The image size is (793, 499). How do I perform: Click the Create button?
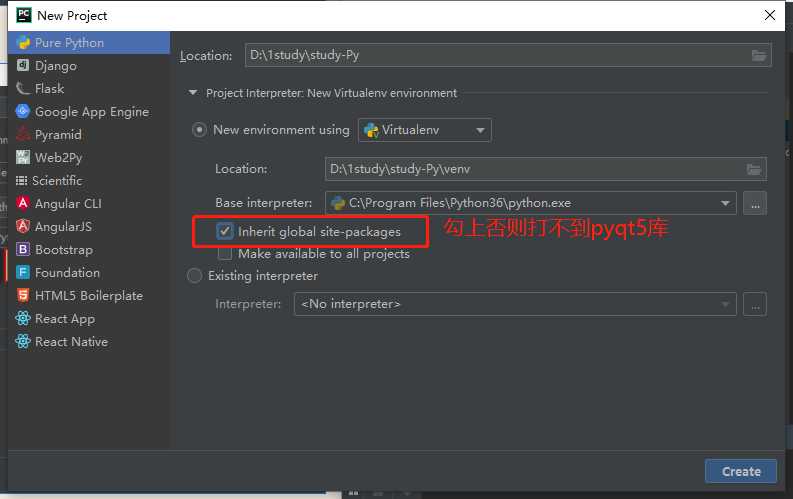(741, 471)
